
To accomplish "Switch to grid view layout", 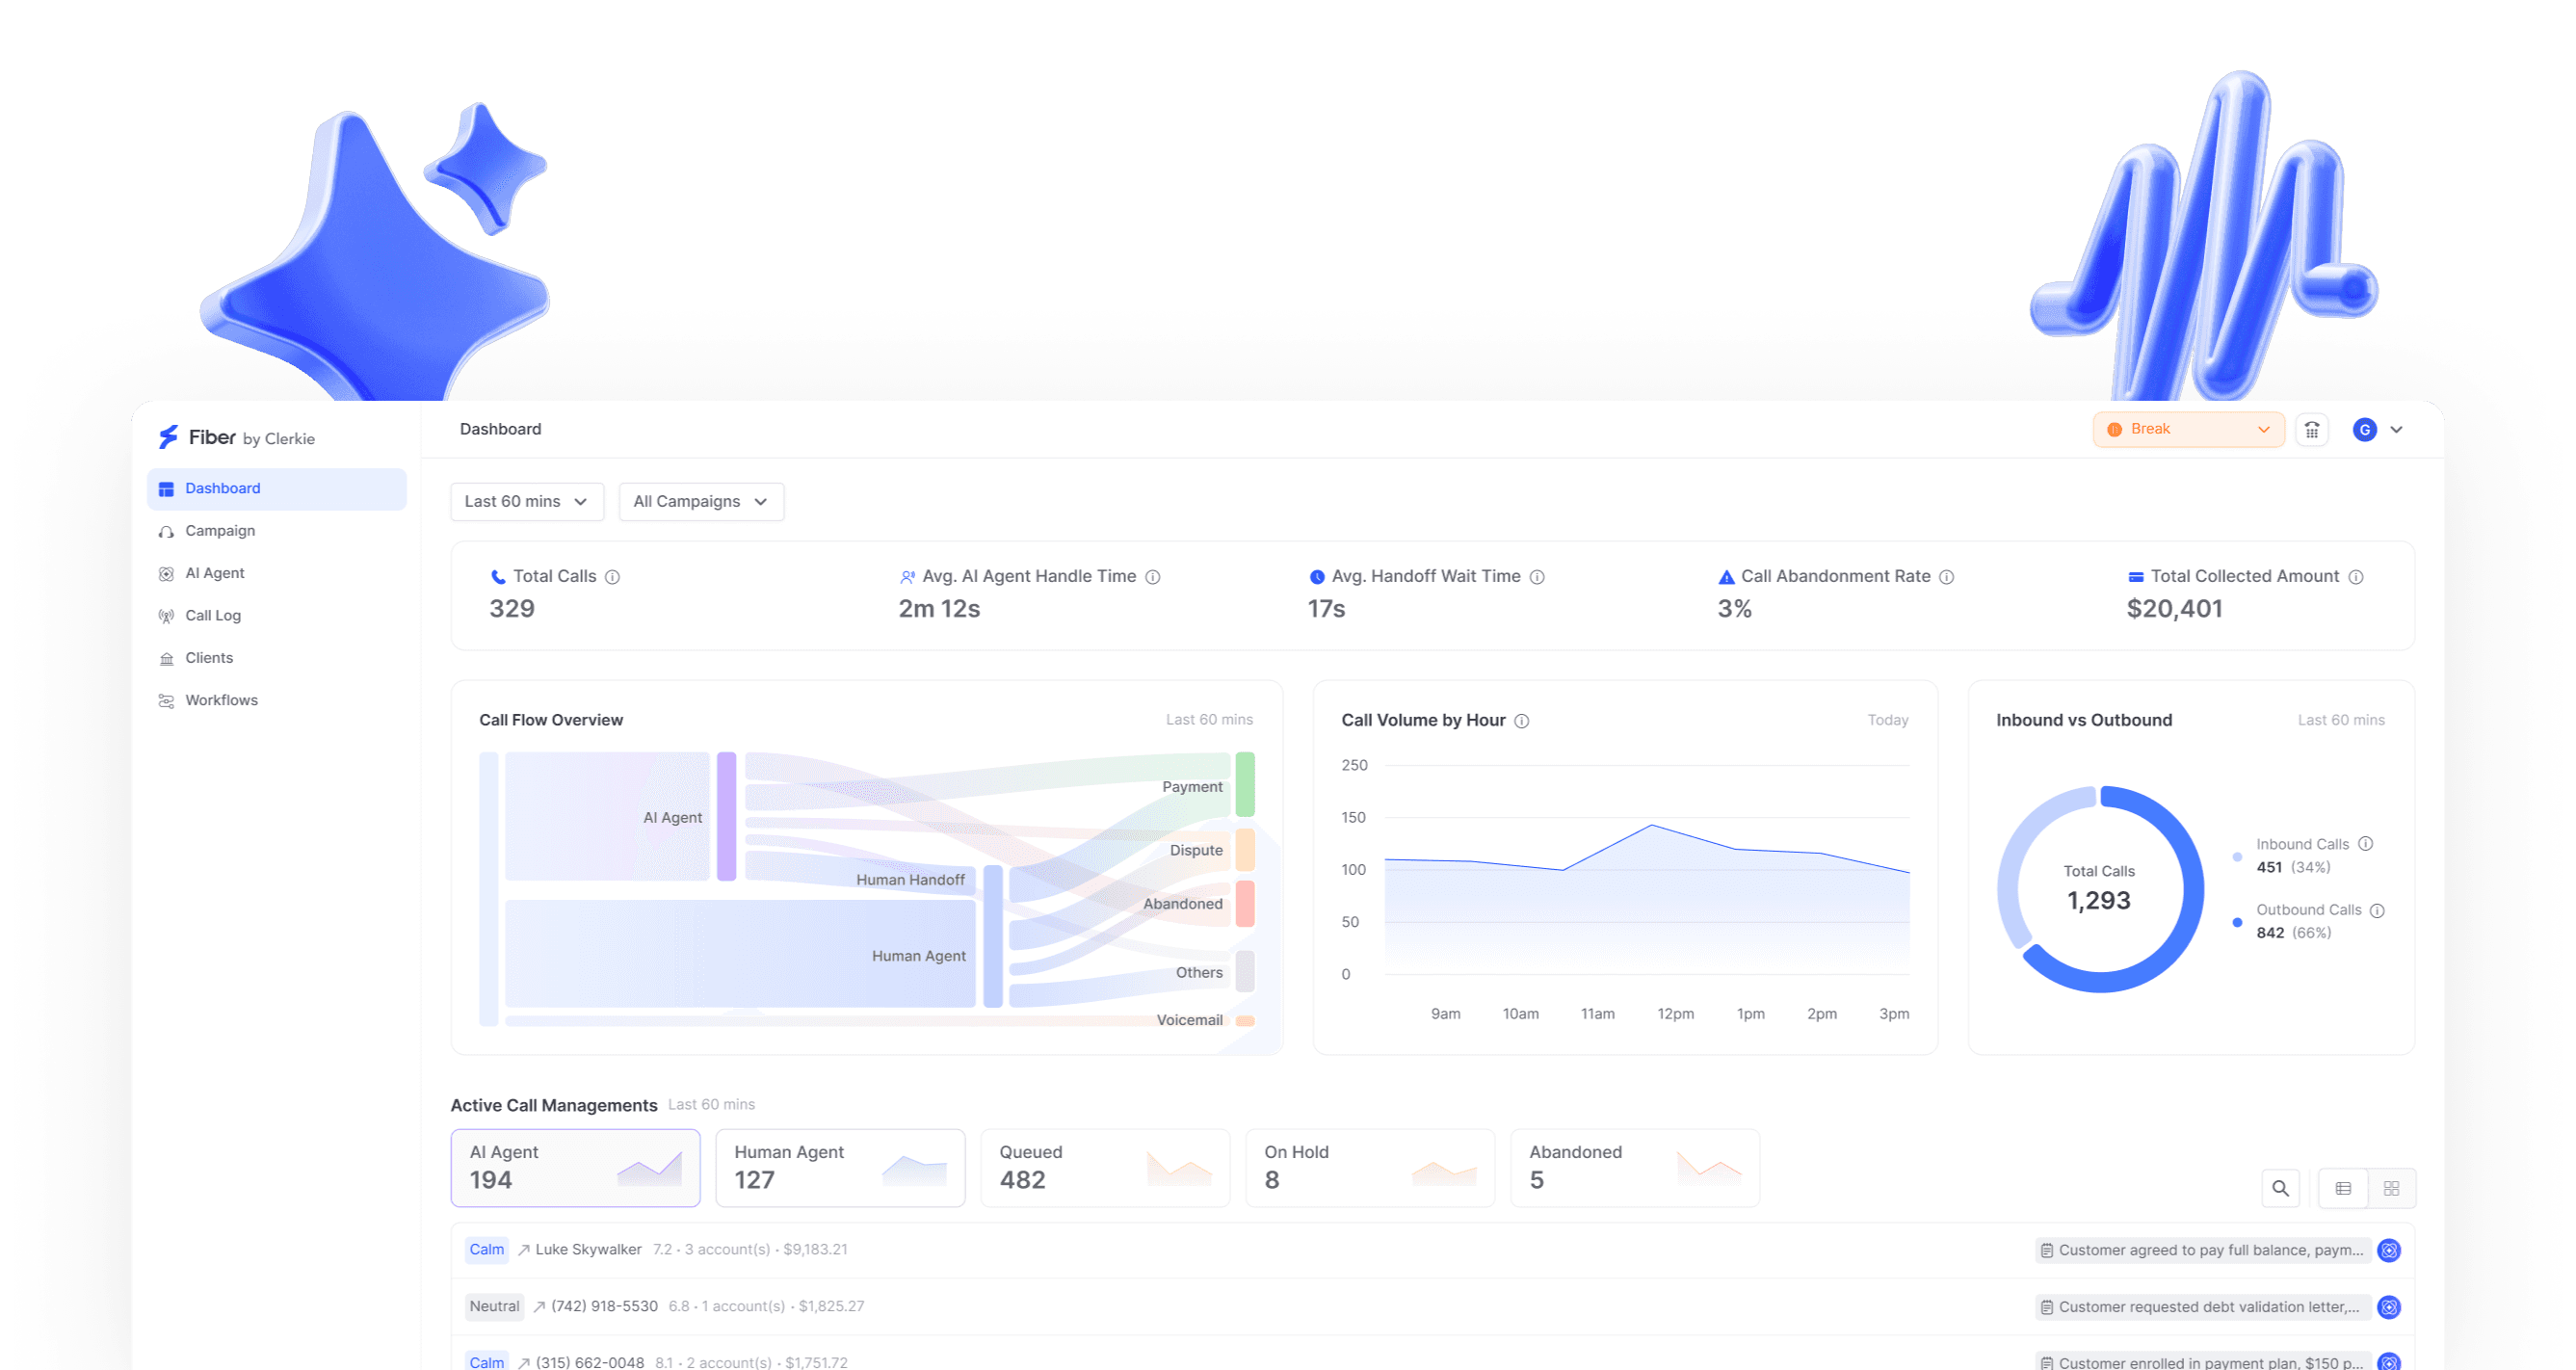I will click(x=2391, y=1188).
